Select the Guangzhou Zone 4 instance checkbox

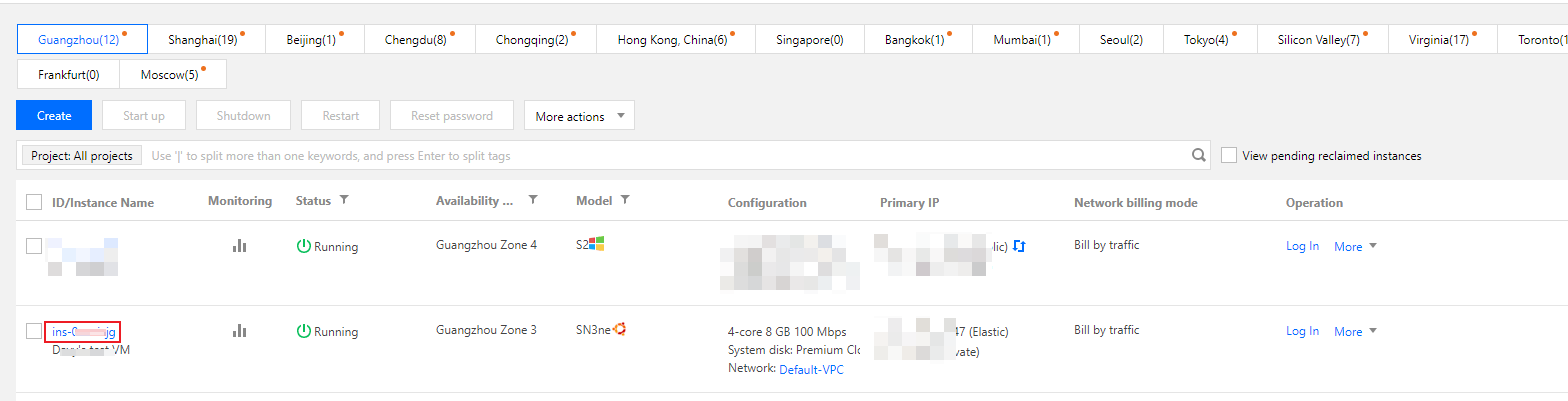[34, 246]
